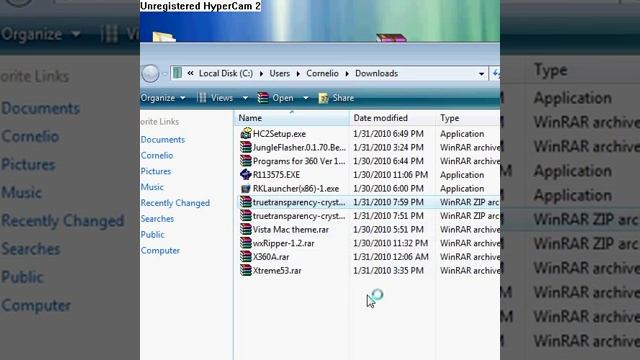Viewport: 640px width, 360px height.
Task: Expand the Open button dropdown arrow
Action: [x=306, y=98]
